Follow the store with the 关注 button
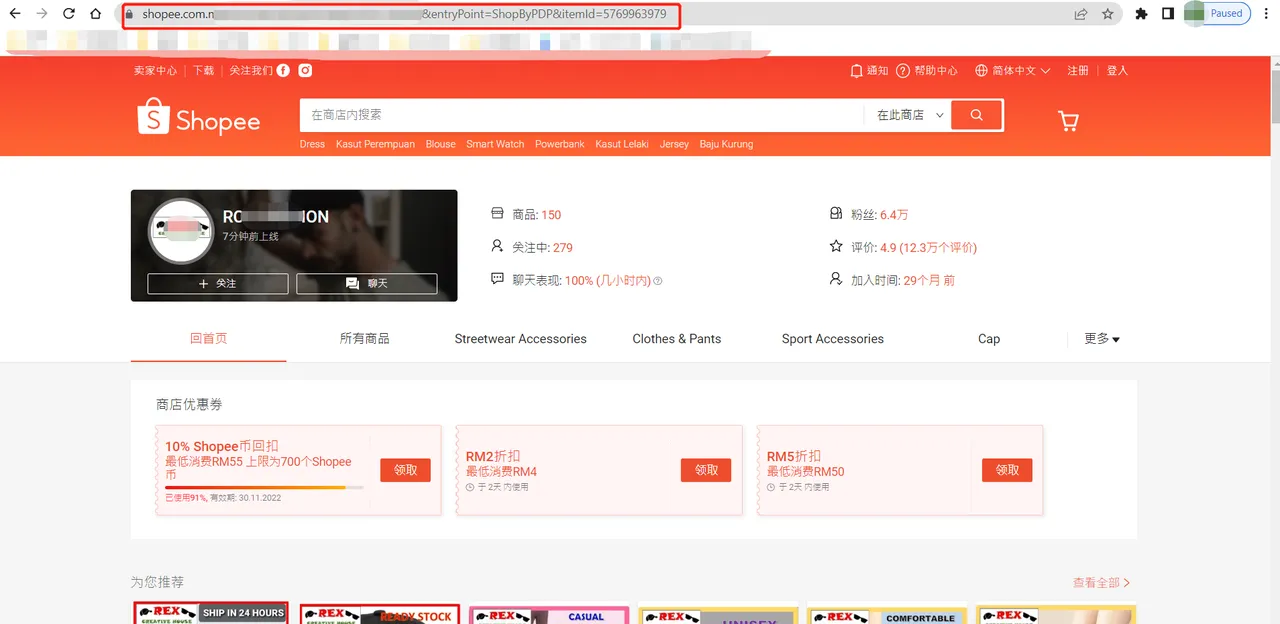Screen dimensions: 1280x624 217,284
